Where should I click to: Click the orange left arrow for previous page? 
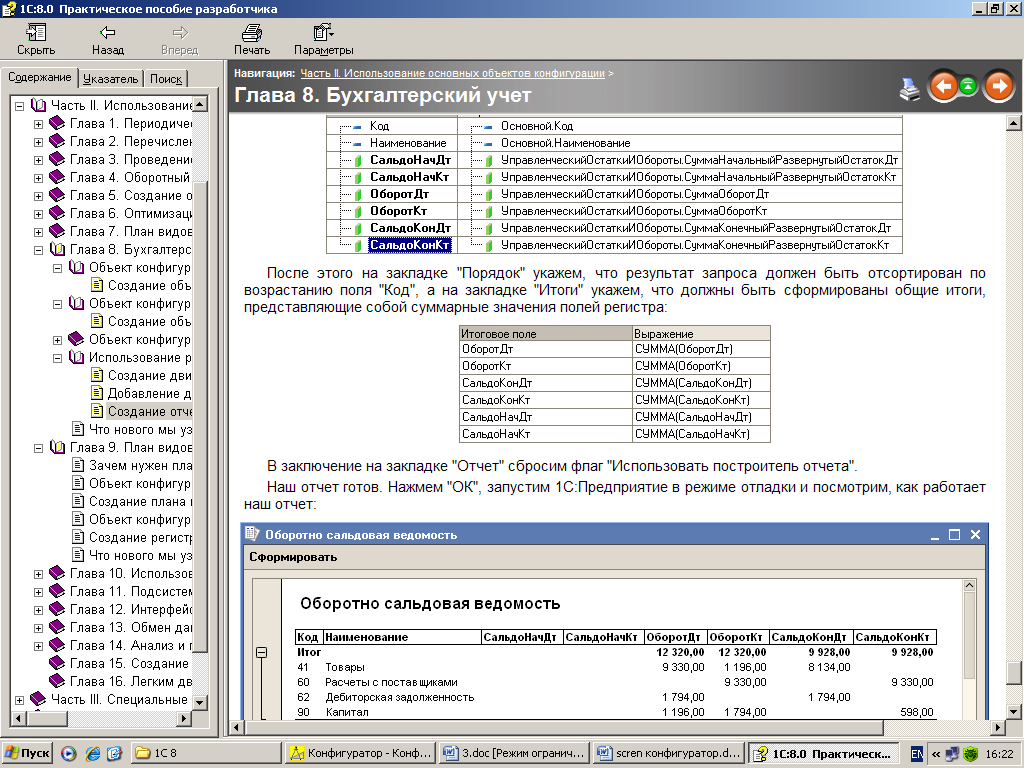(943, 87)
